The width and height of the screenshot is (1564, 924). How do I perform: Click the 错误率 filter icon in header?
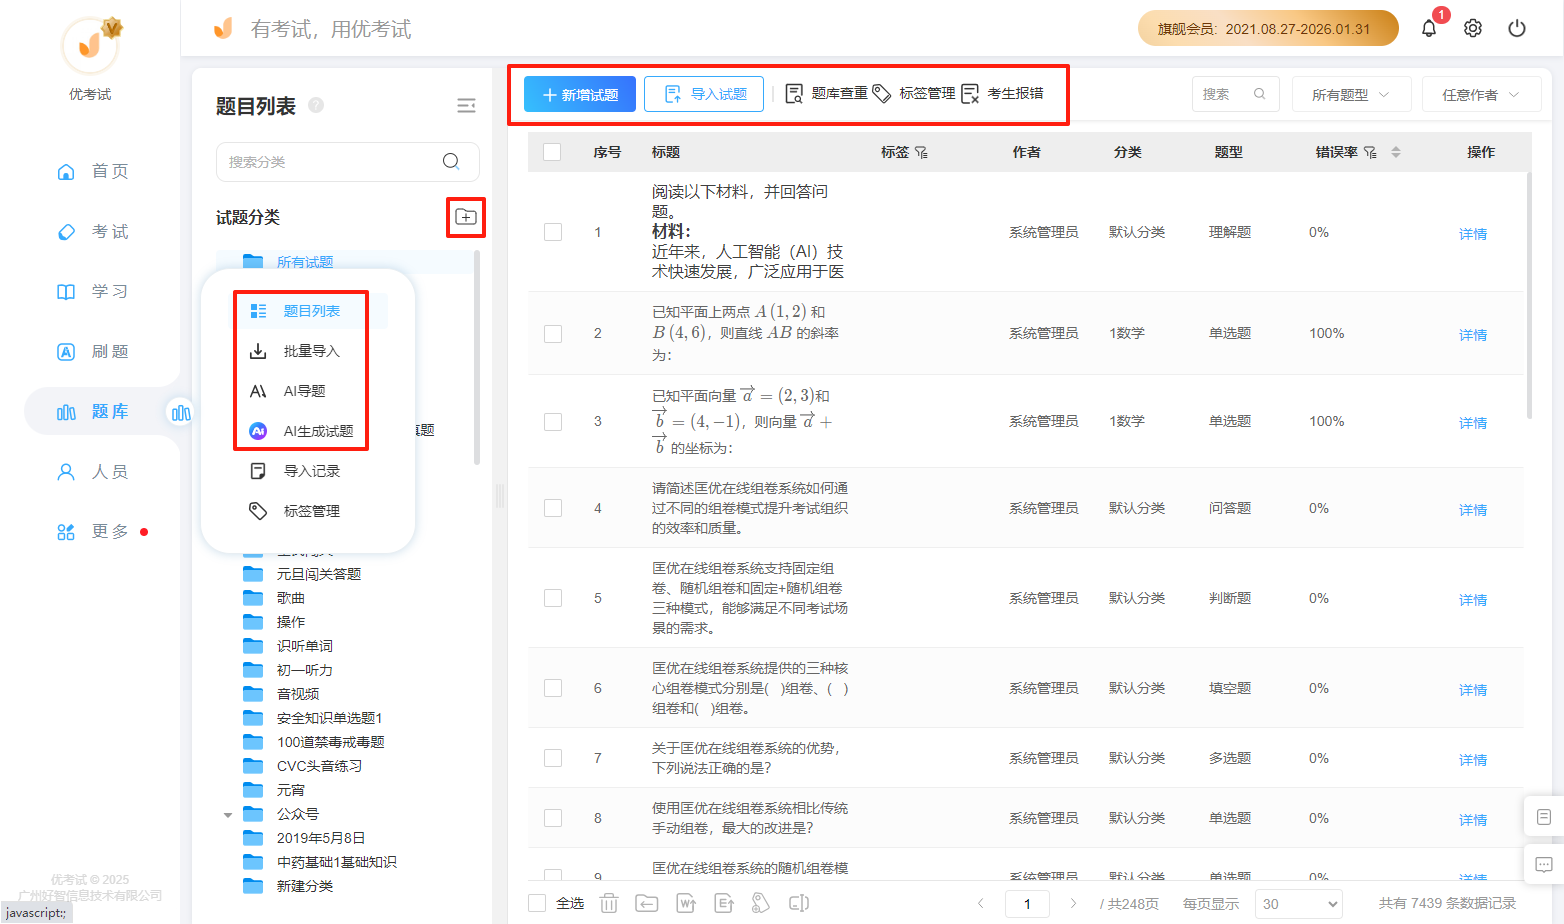[1370, 152]
